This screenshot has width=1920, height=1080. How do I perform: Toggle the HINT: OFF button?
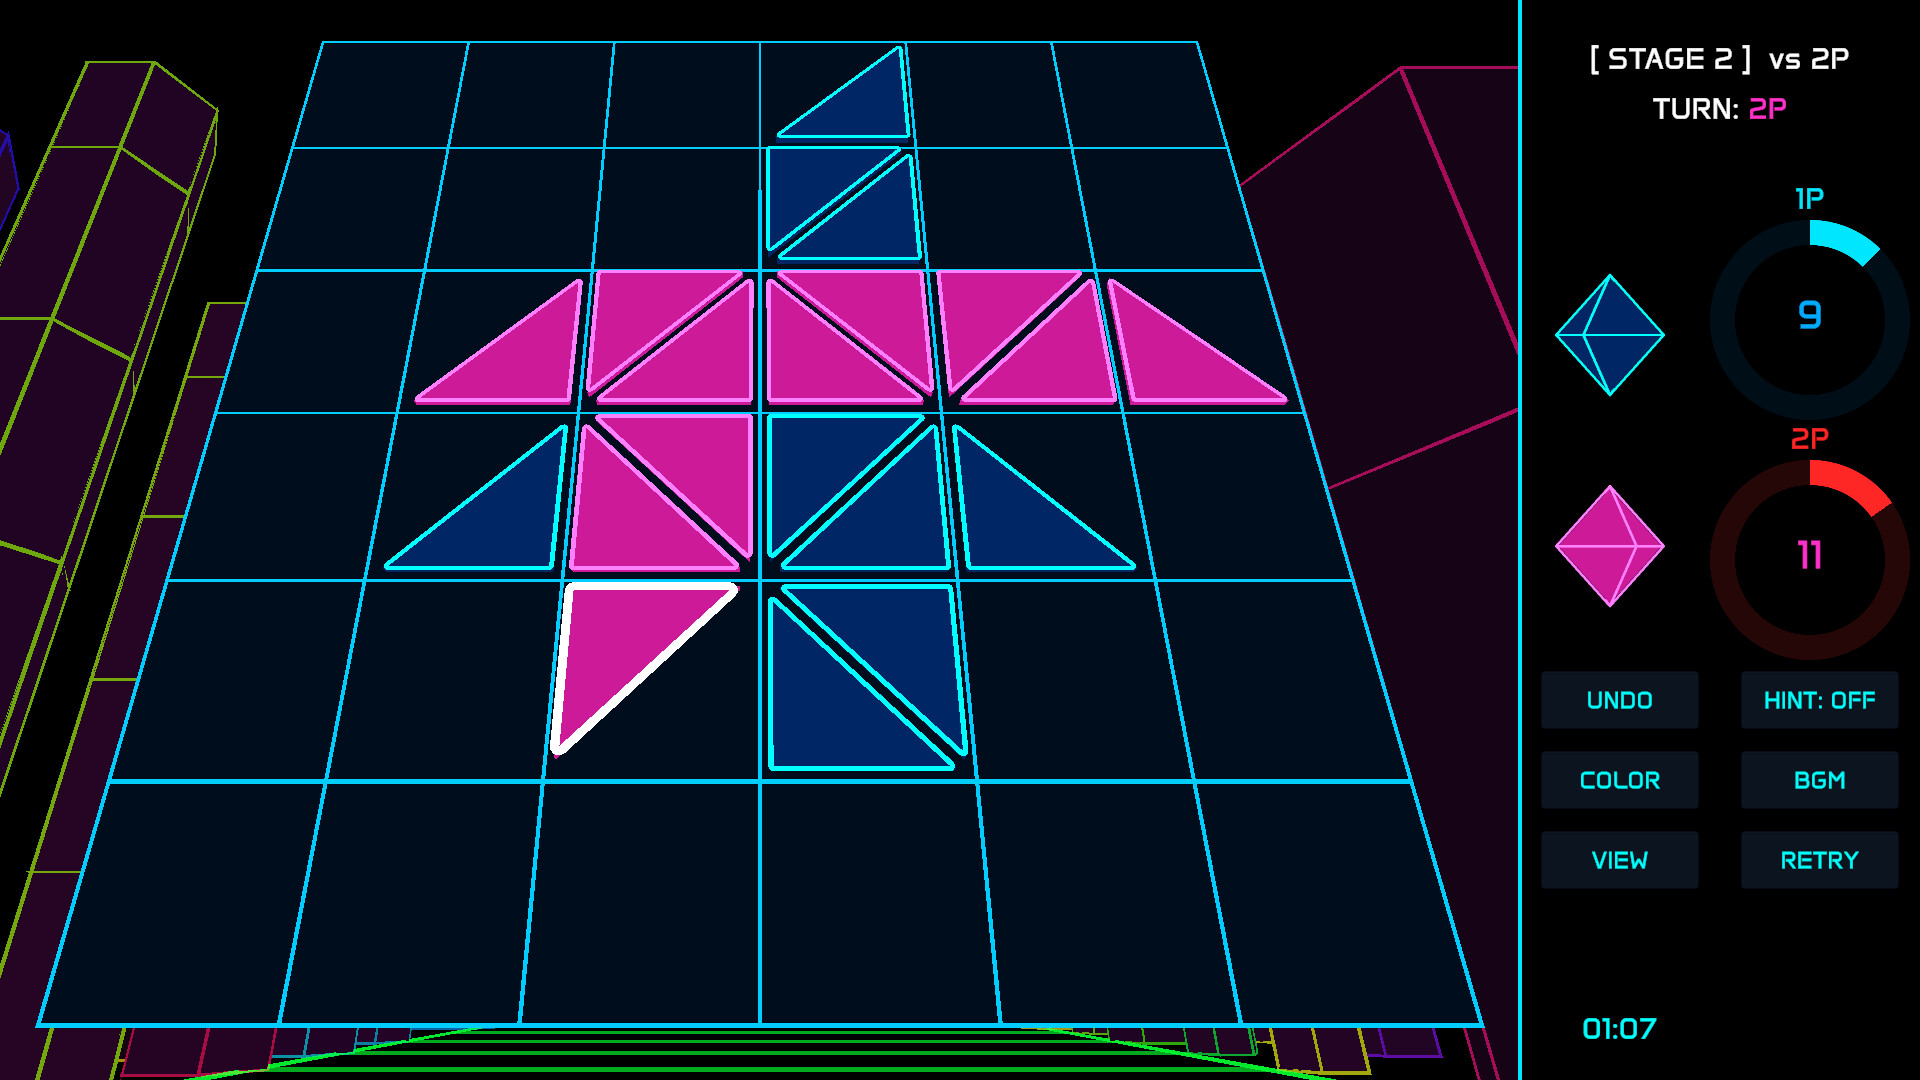point(1819,700)
